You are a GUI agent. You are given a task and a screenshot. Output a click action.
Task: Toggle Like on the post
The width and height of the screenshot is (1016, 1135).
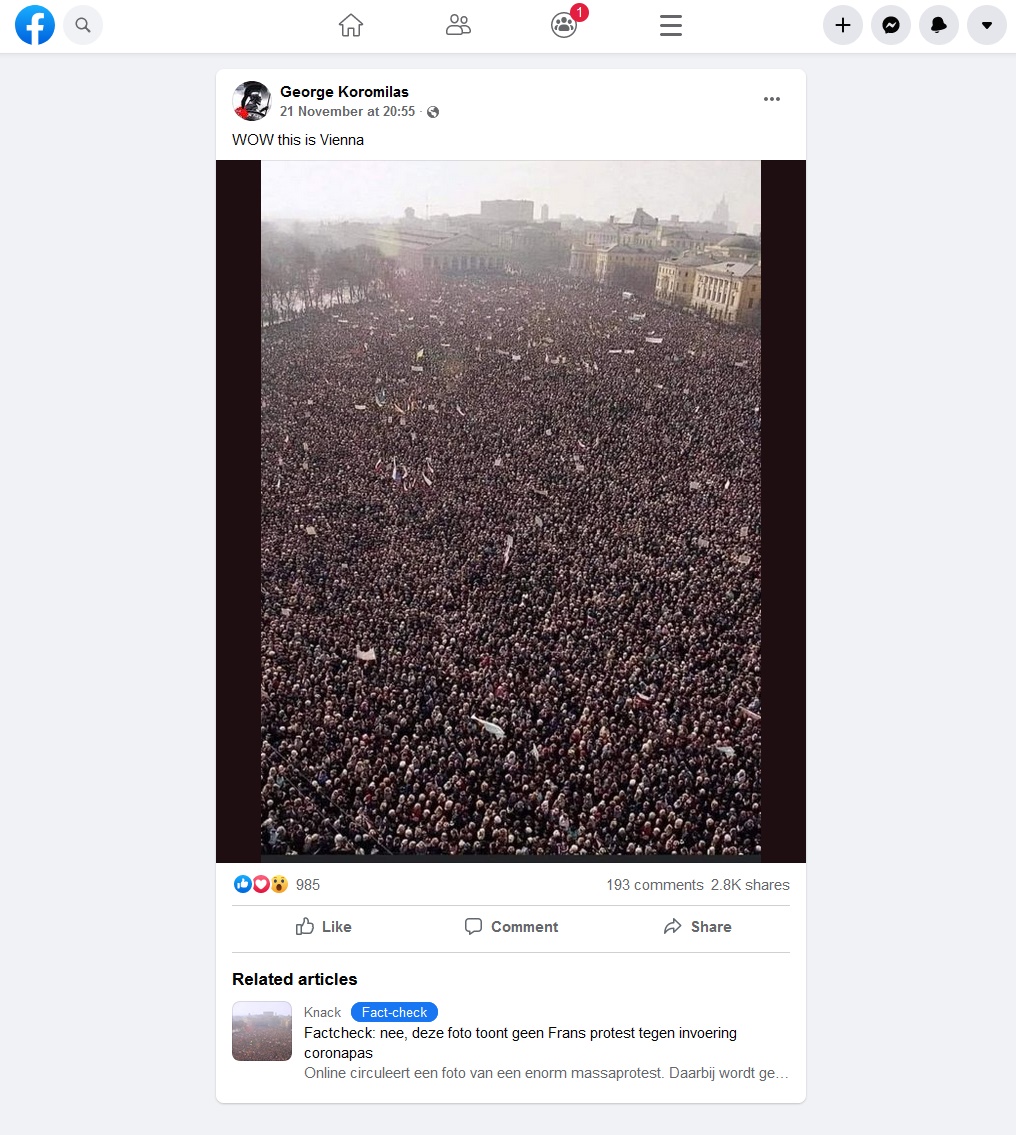click(323, 927)
